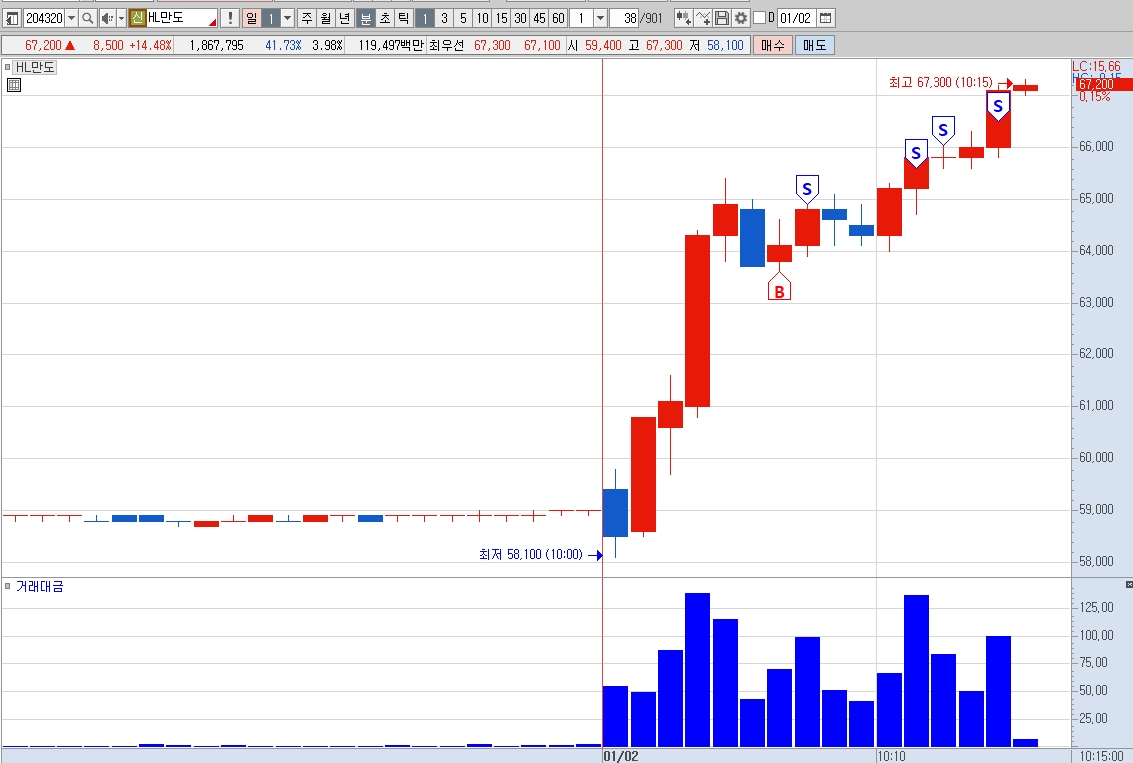
Task: Open stock code 204320 dropdown arrow
Action: 71,18
